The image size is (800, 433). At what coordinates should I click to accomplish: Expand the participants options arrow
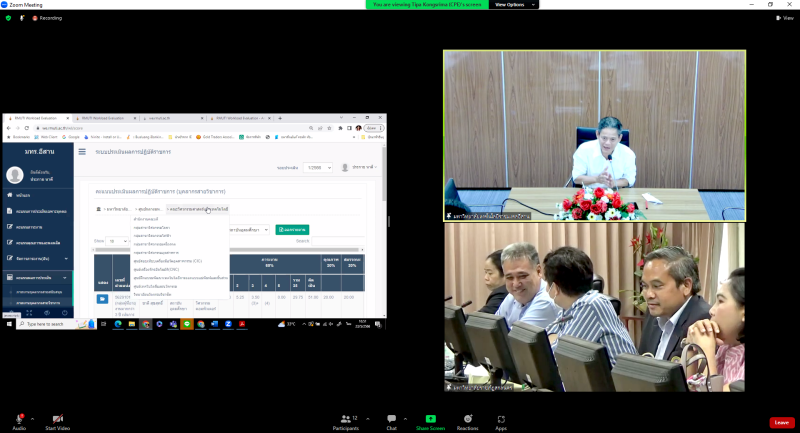(364, 418)
